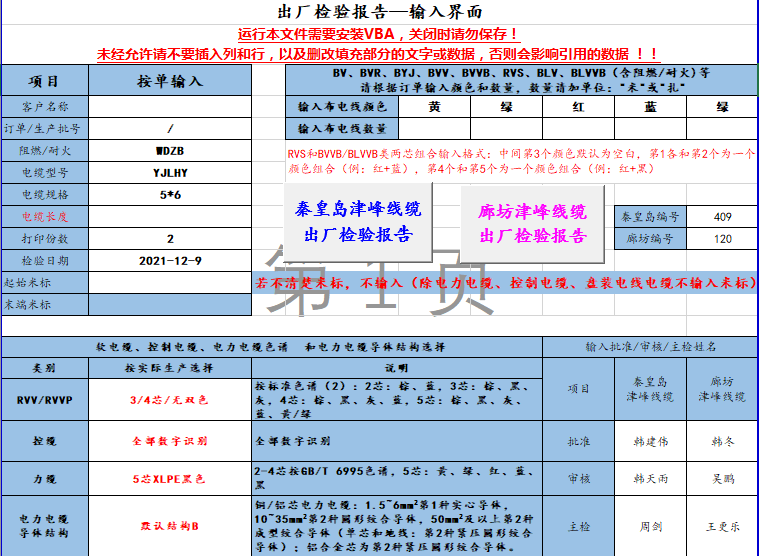Click the empty 电缆长度 input cell

(x=170, y=216)
